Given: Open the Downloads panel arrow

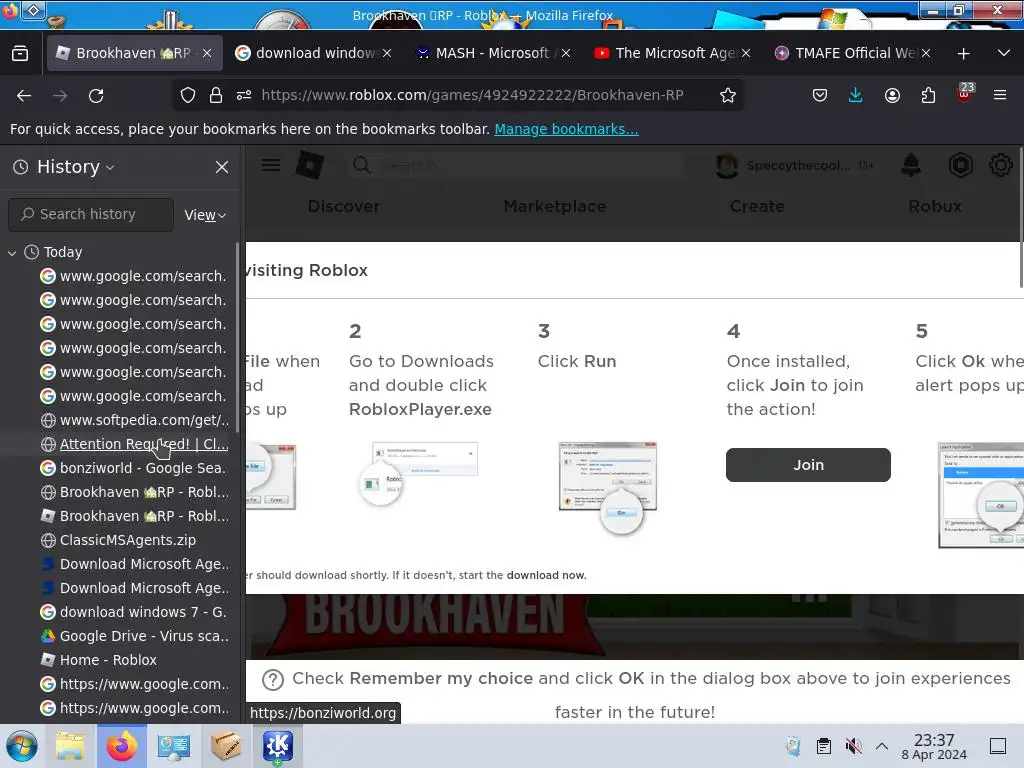Looking at the screenshot, I should click(856, 95).
